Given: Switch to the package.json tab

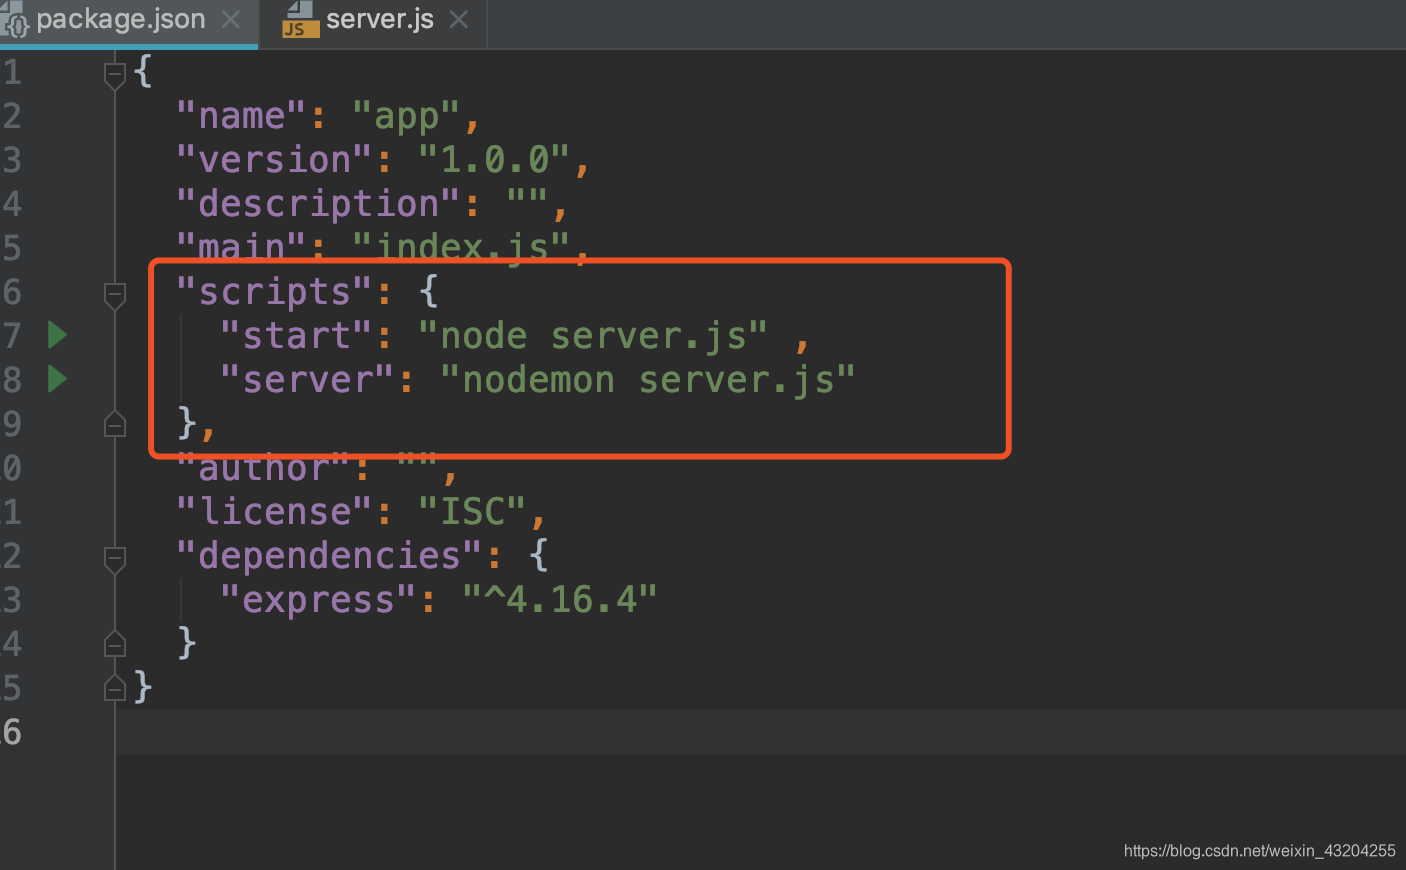Looking at the screenshot, I should pos(120,20).
